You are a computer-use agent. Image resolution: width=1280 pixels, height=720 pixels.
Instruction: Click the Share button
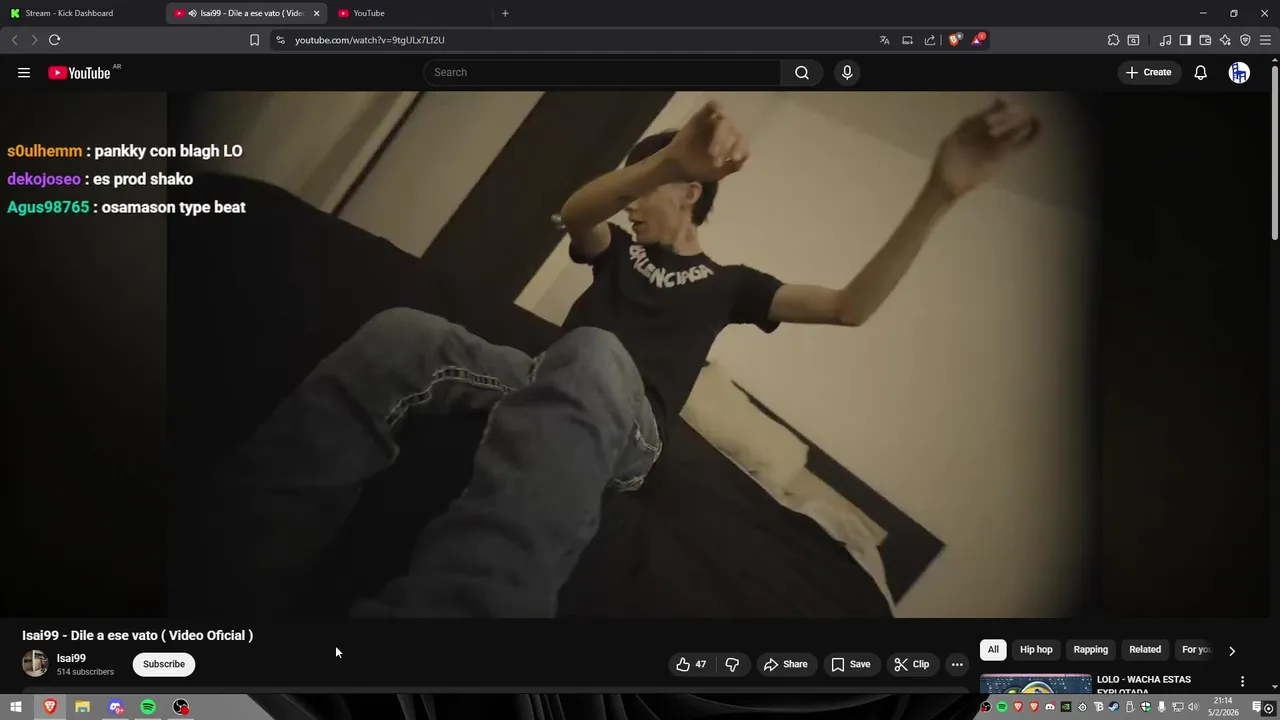(785, 664)
